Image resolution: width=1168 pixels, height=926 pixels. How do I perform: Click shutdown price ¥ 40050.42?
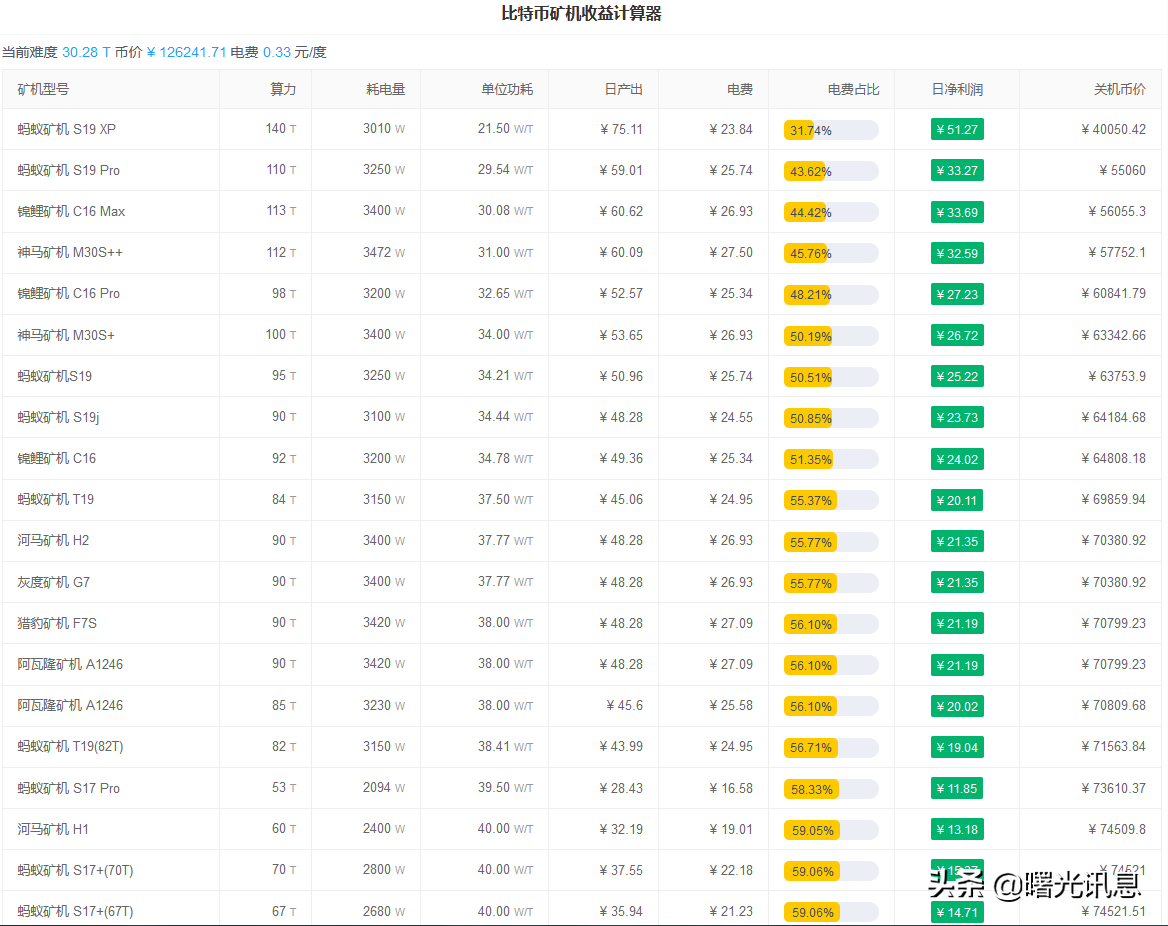1113,129
